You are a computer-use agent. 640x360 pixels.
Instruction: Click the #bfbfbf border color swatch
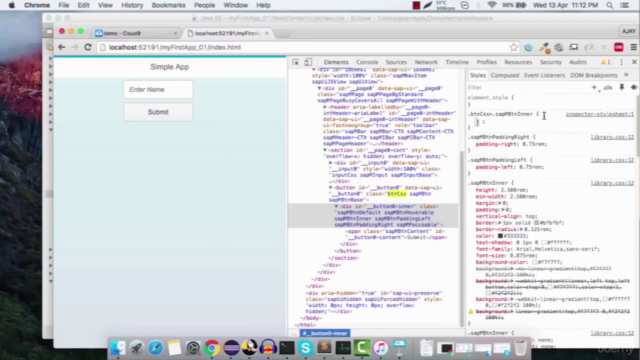click(537, 223)
